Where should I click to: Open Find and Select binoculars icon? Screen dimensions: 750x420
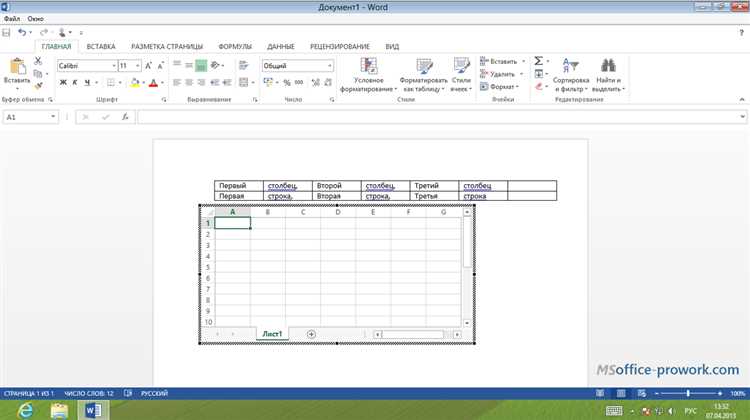click(x=608, y=66)
